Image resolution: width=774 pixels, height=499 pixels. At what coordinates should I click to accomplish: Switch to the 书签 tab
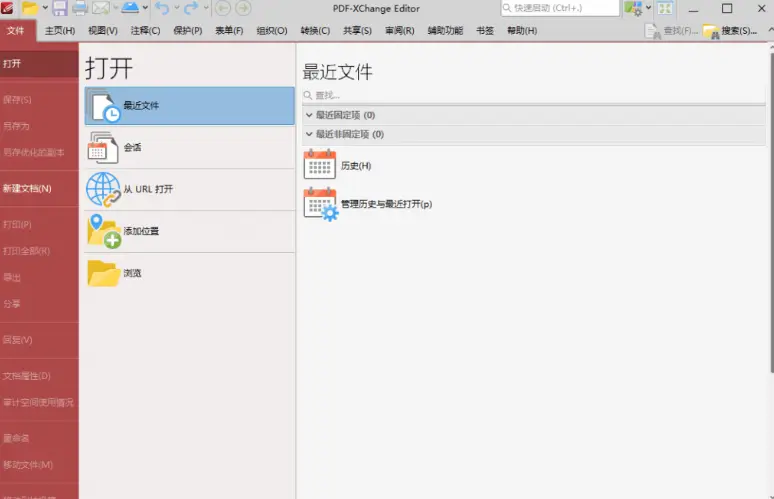pyautogui.click(x=485, y=31)
